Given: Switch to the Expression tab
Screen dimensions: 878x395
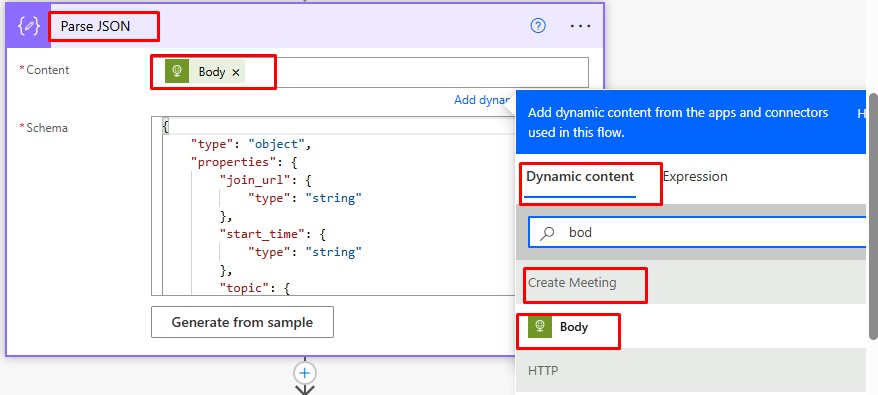Looking at the screenshot, I should click(x=695, y=177).
